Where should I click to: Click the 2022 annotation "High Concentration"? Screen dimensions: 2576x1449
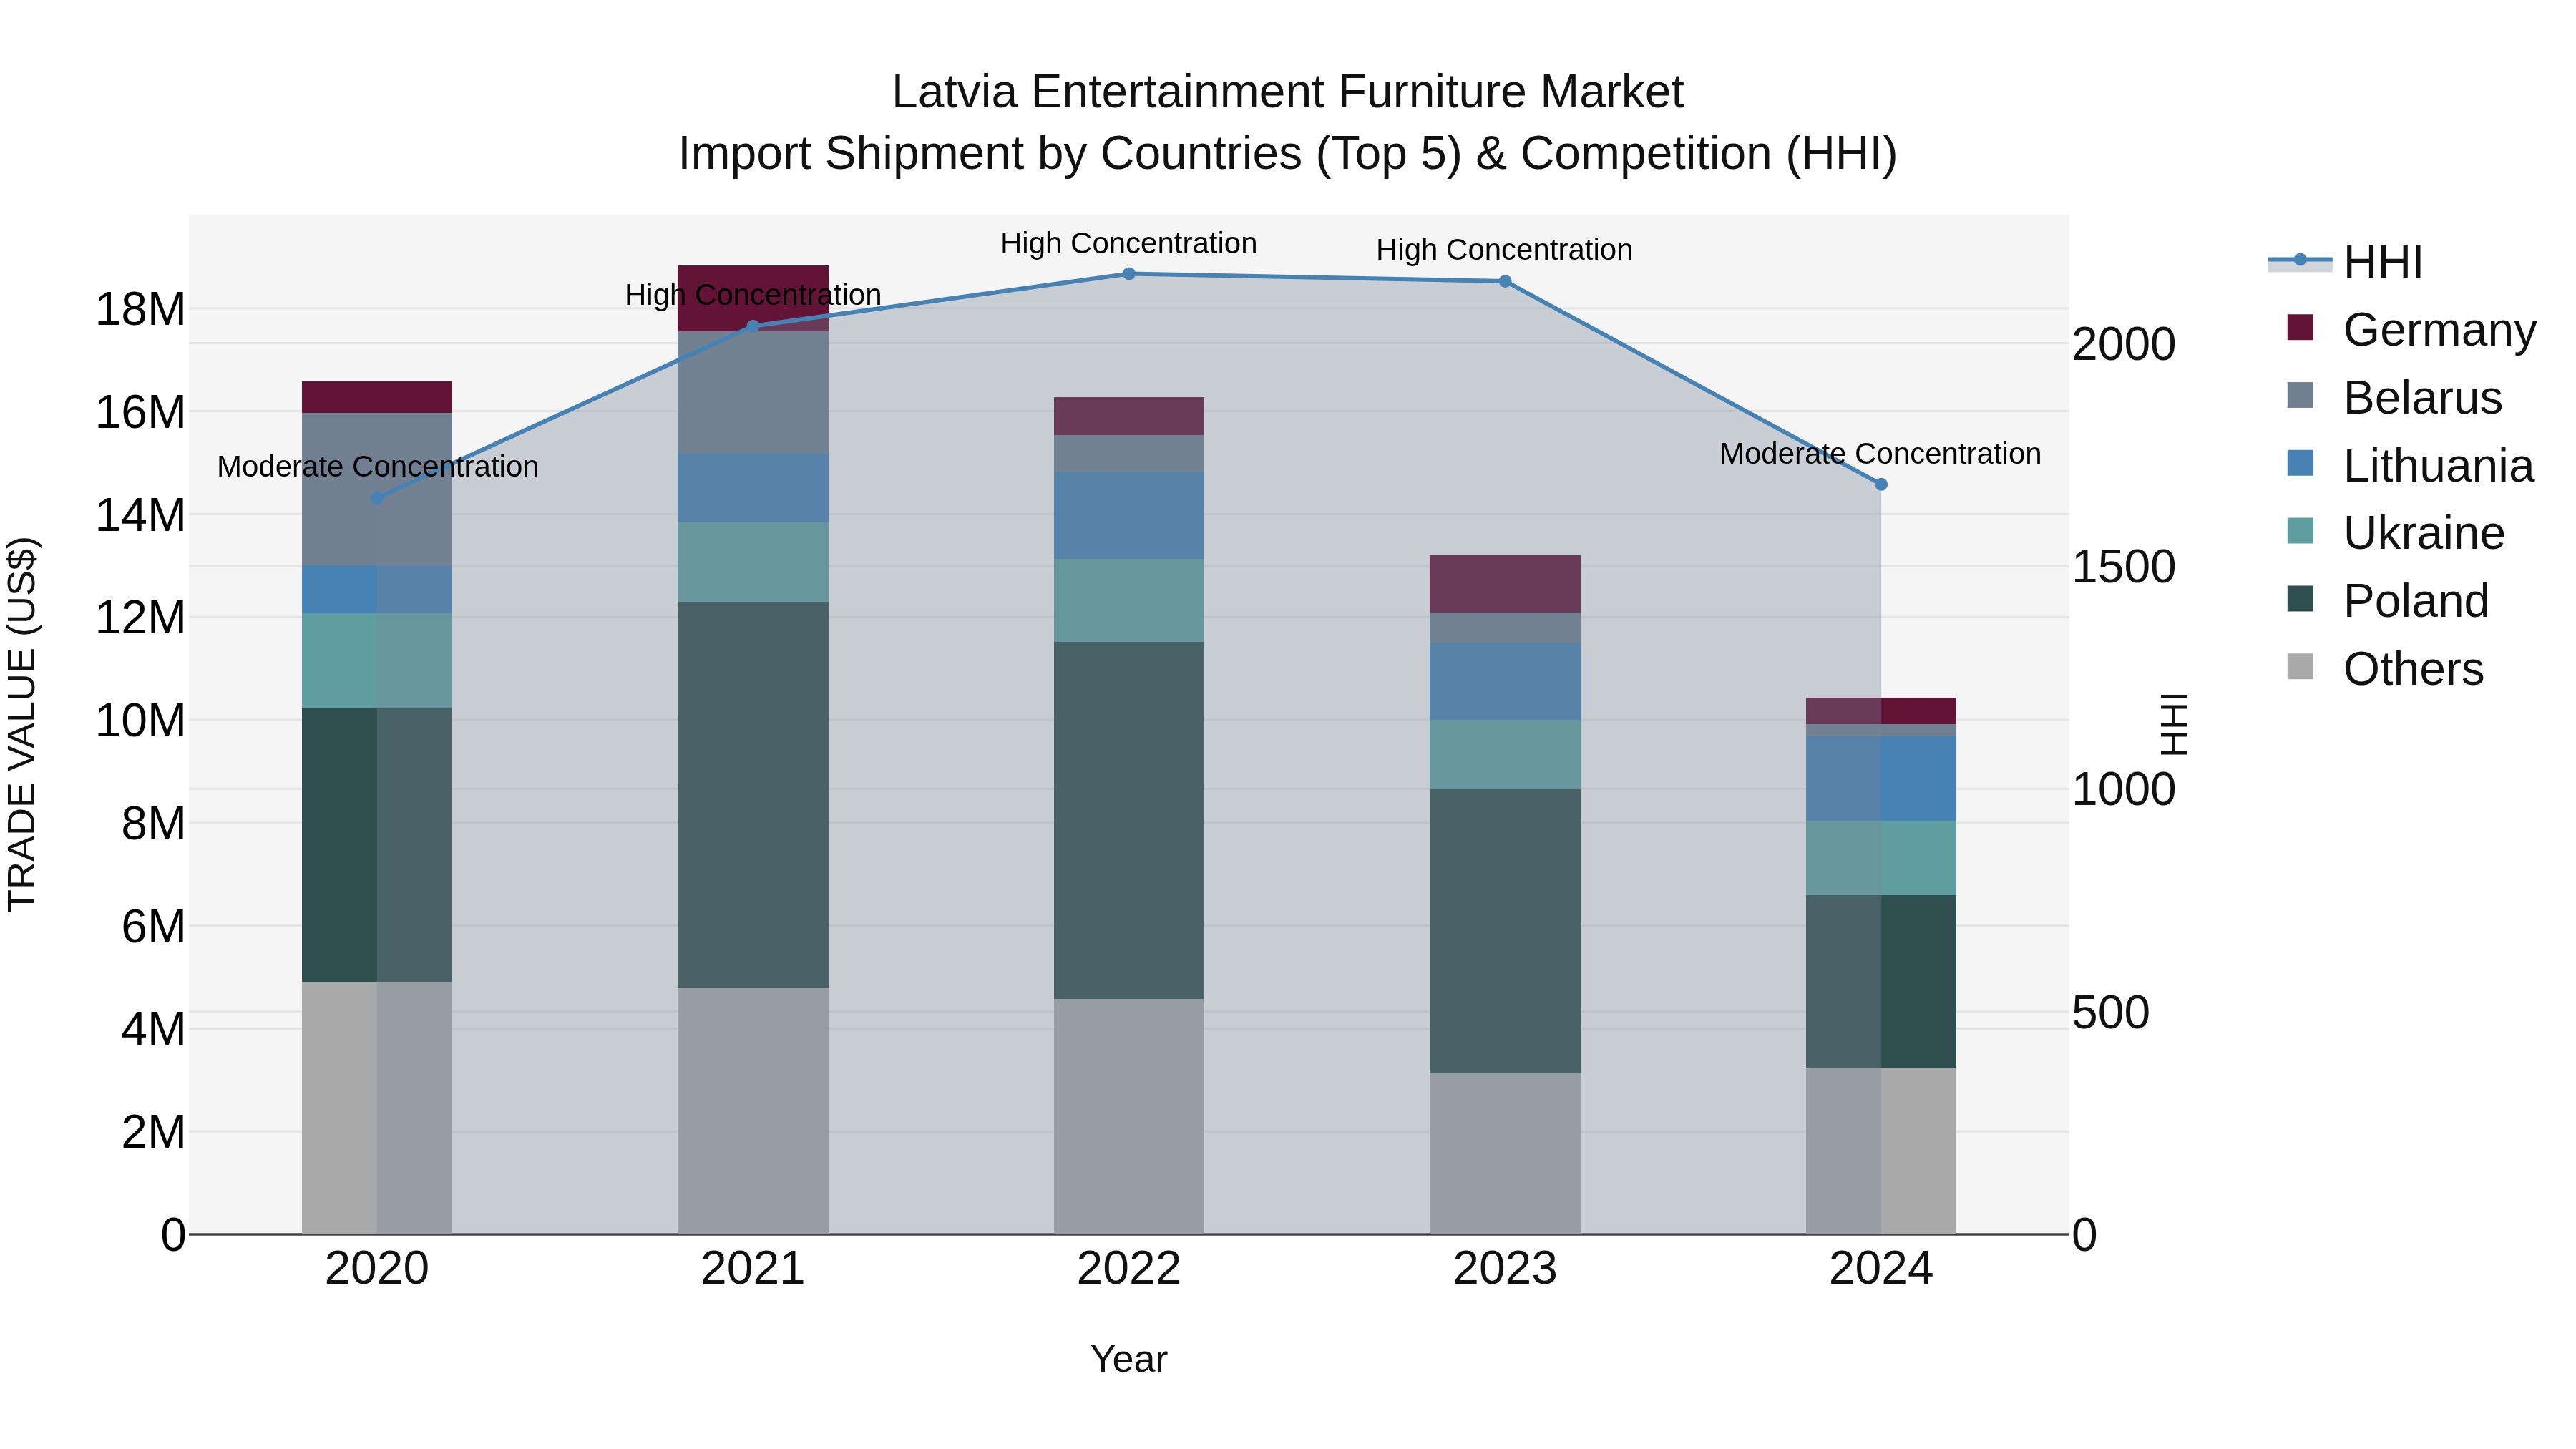pos(1129,243)
